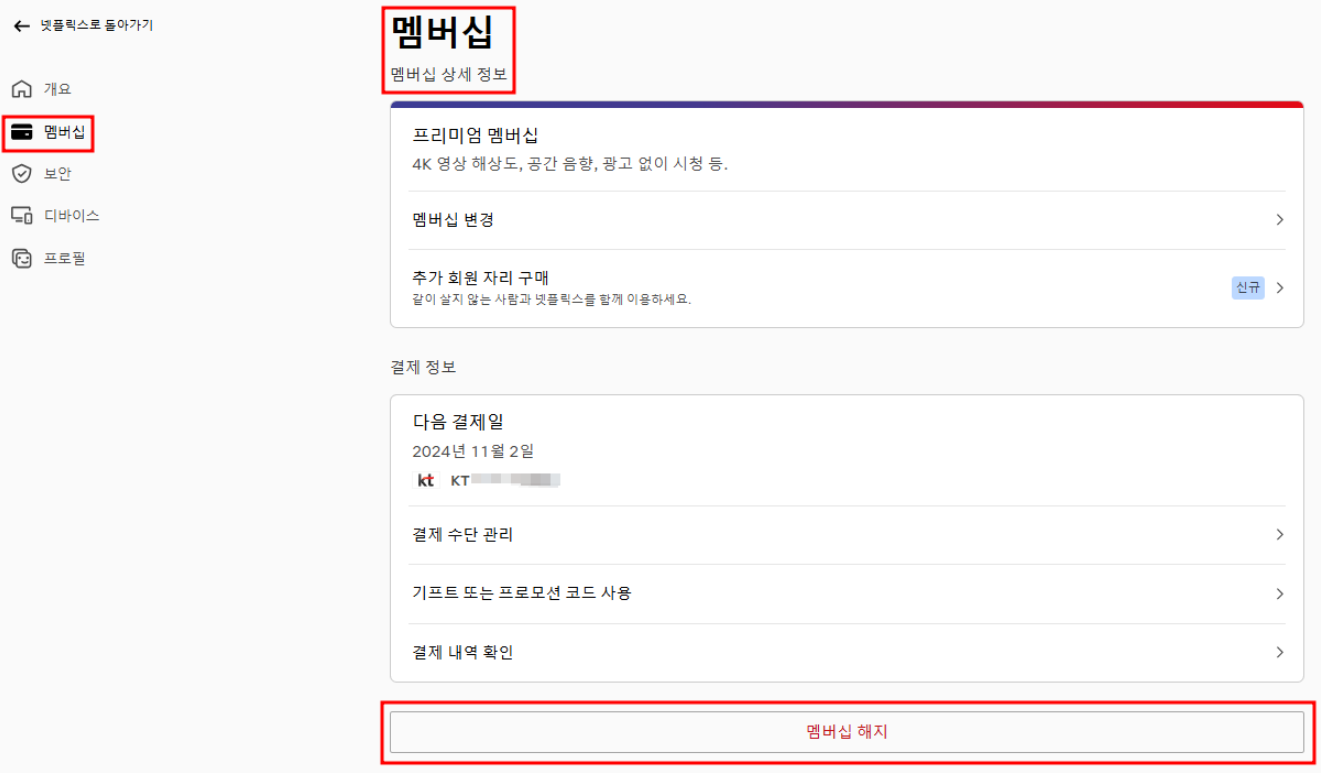This screenshot has width=1321, height=773.
Task: Open 결제 수단 관리
Action: tap(847, 535)
